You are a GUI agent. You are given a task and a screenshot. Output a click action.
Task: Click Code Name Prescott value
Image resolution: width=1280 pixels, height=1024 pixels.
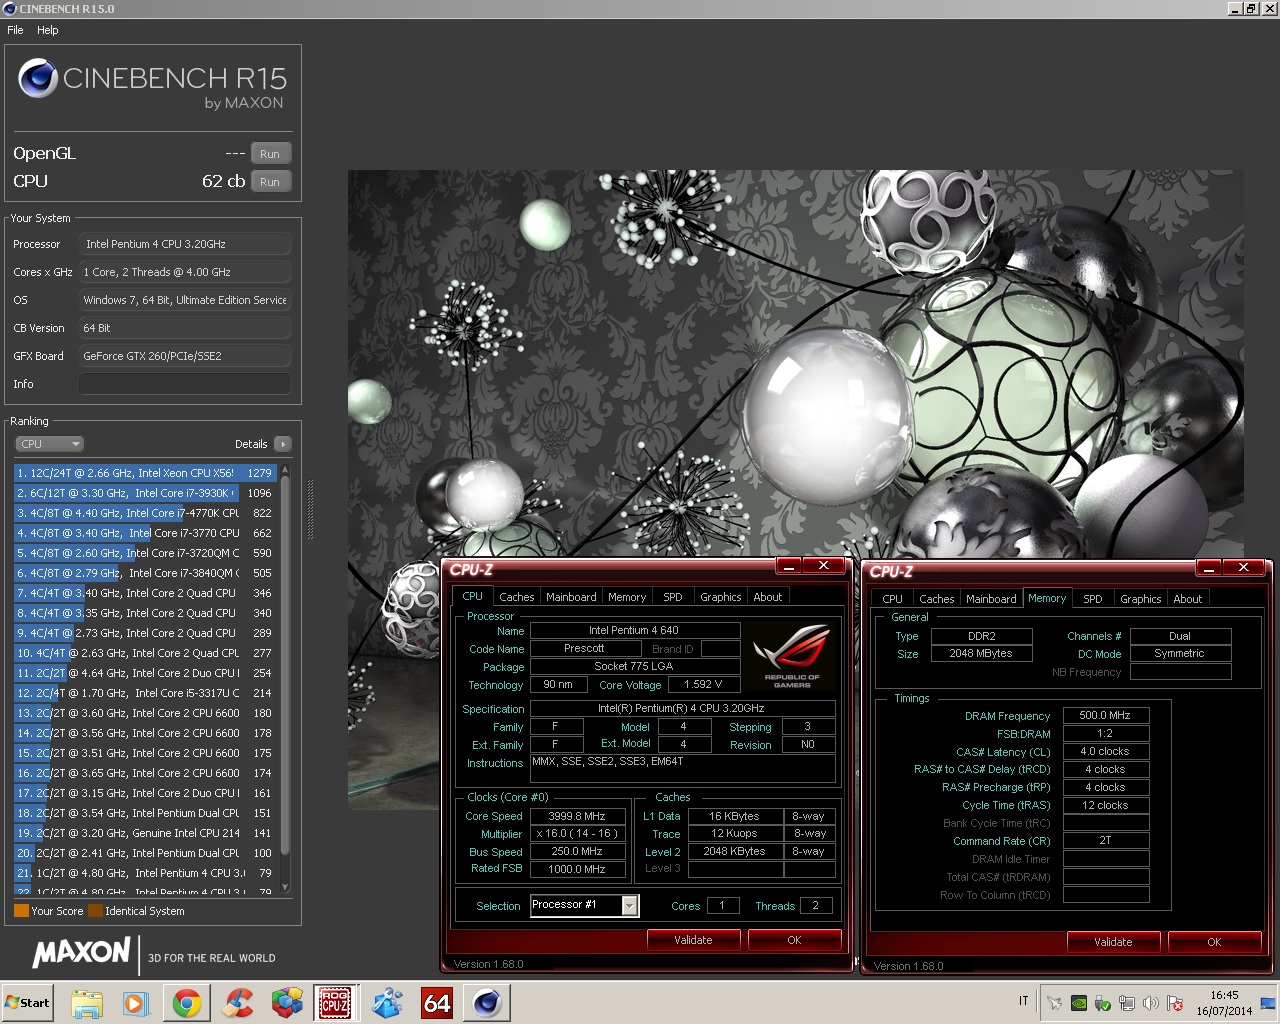[584, 648]
